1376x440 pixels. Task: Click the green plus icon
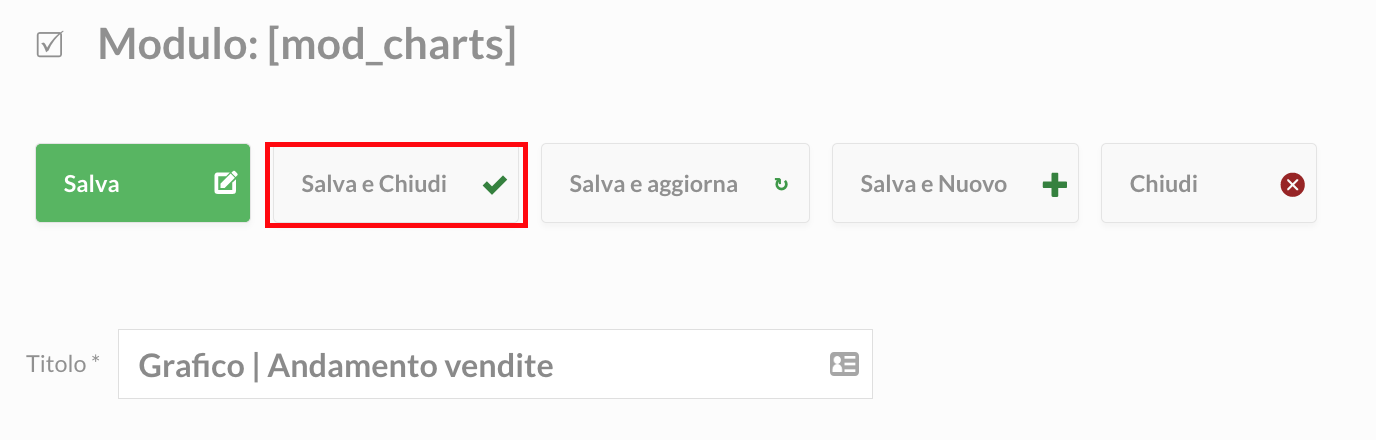tap(1055, 184)
